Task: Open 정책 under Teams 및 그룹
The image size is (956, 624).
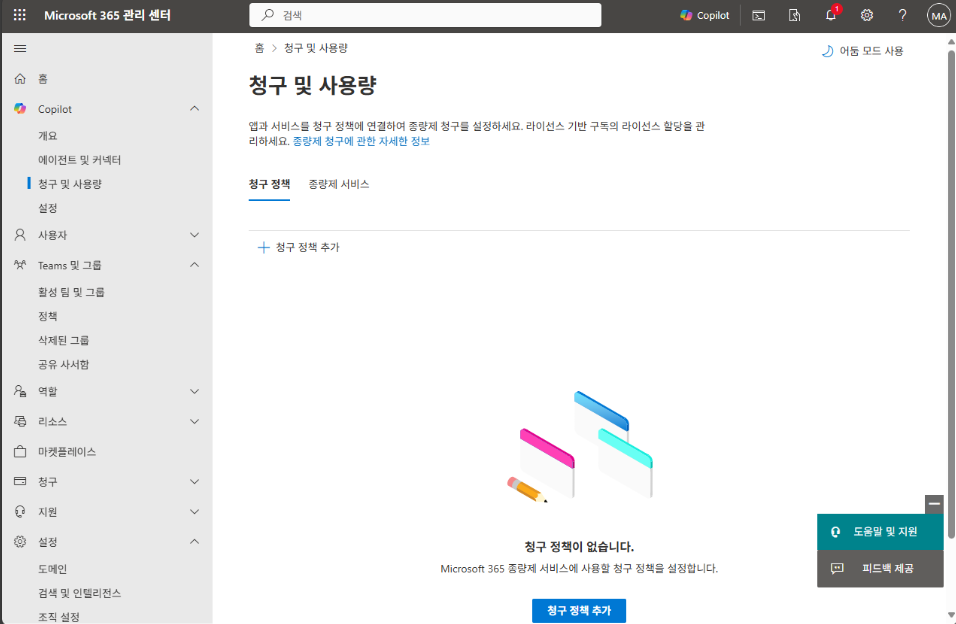Action: click(48, 316)
